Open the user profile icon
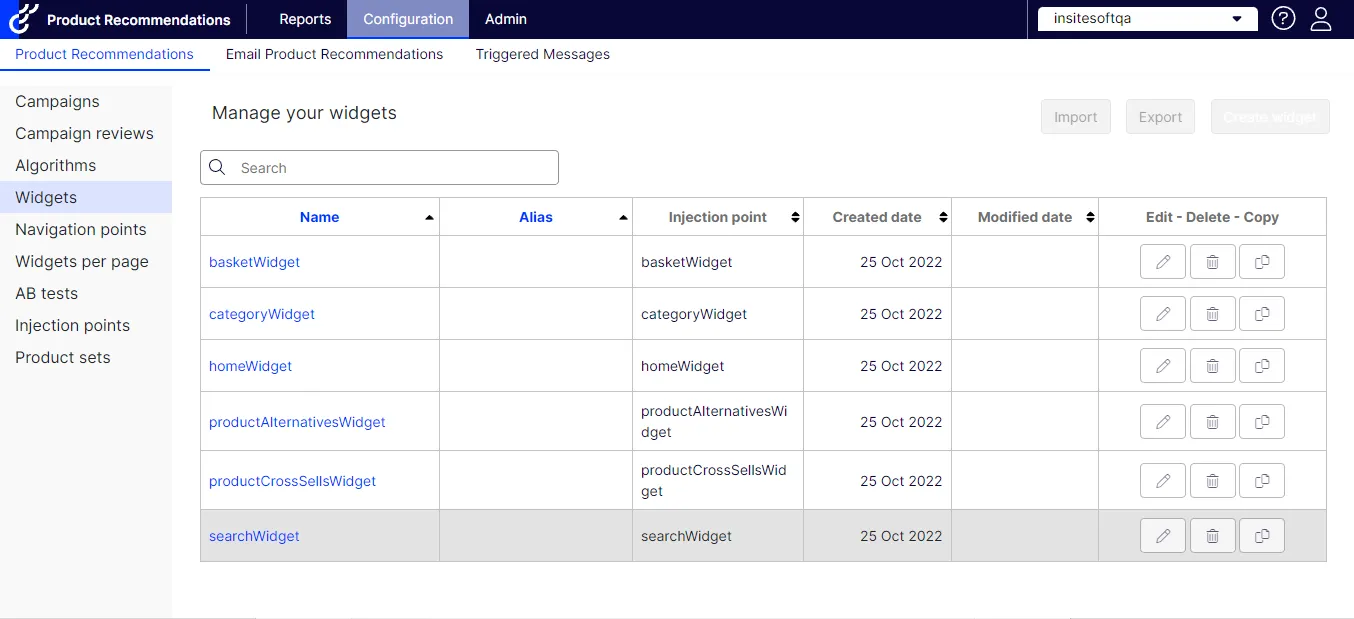The image size is (1354, 619). pos(1321,19)
